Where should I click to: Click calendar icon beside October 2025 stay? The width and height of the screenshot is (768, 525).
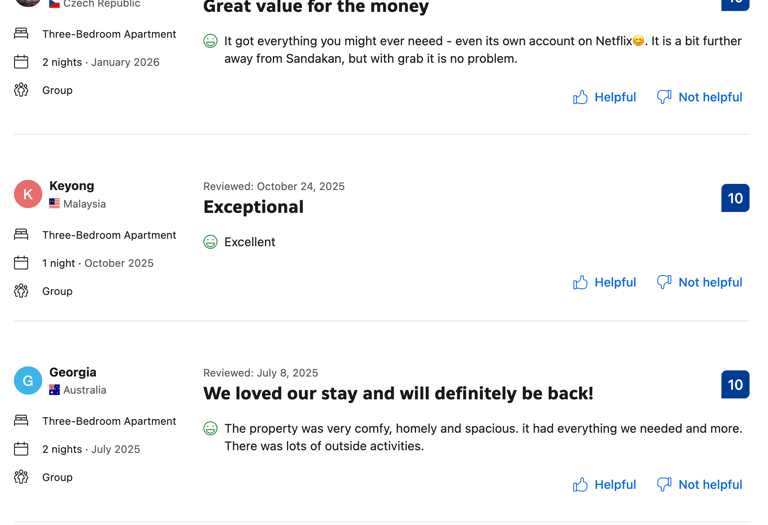click(21, 263)
